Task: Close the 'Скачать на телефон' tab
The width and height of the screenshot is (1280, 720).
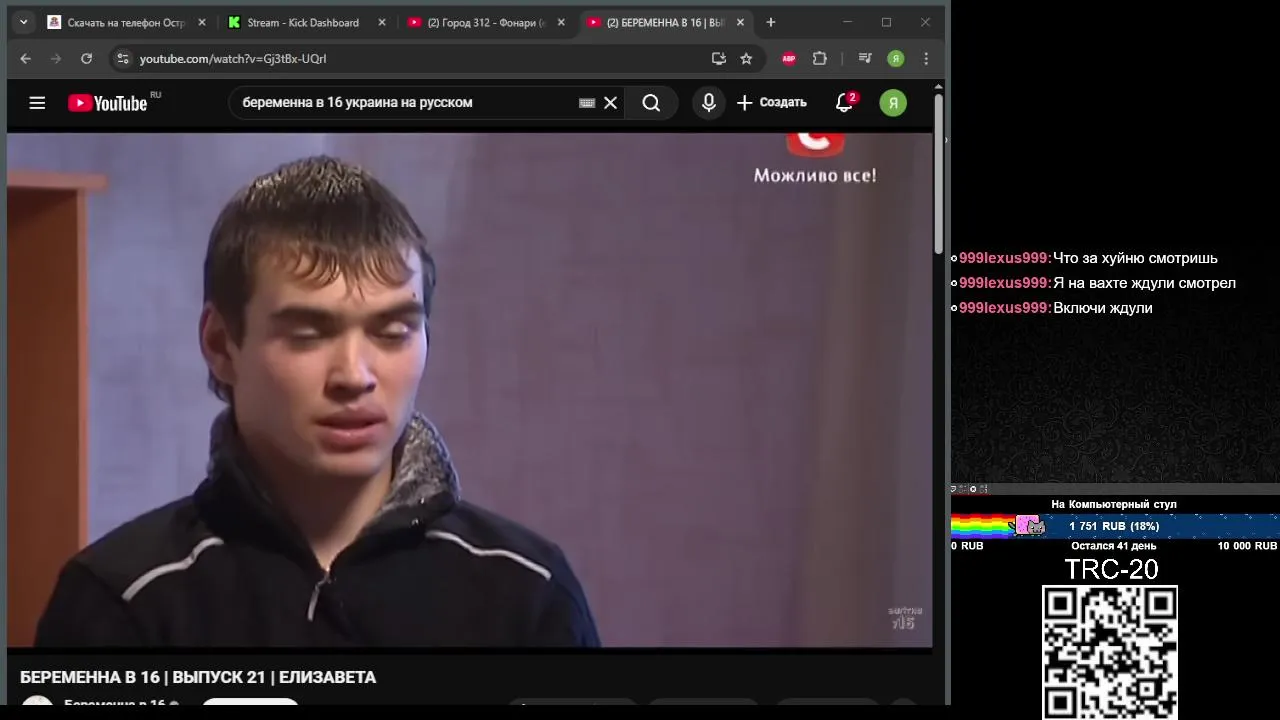Action: click(201, 22)
